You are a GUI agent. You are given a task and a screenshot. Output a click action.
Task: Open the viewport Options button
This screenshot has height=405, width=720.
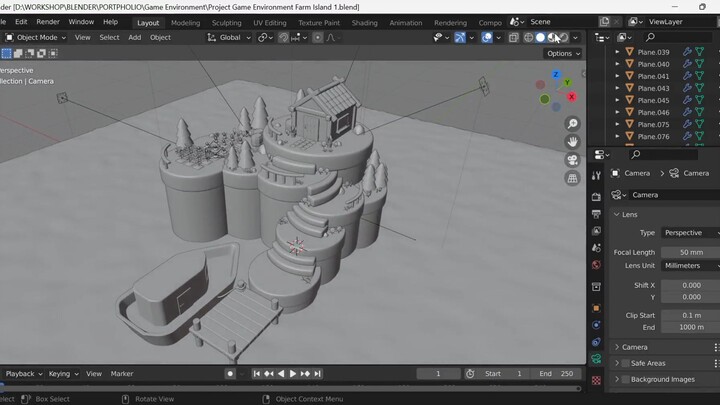[x=563, y=53]
